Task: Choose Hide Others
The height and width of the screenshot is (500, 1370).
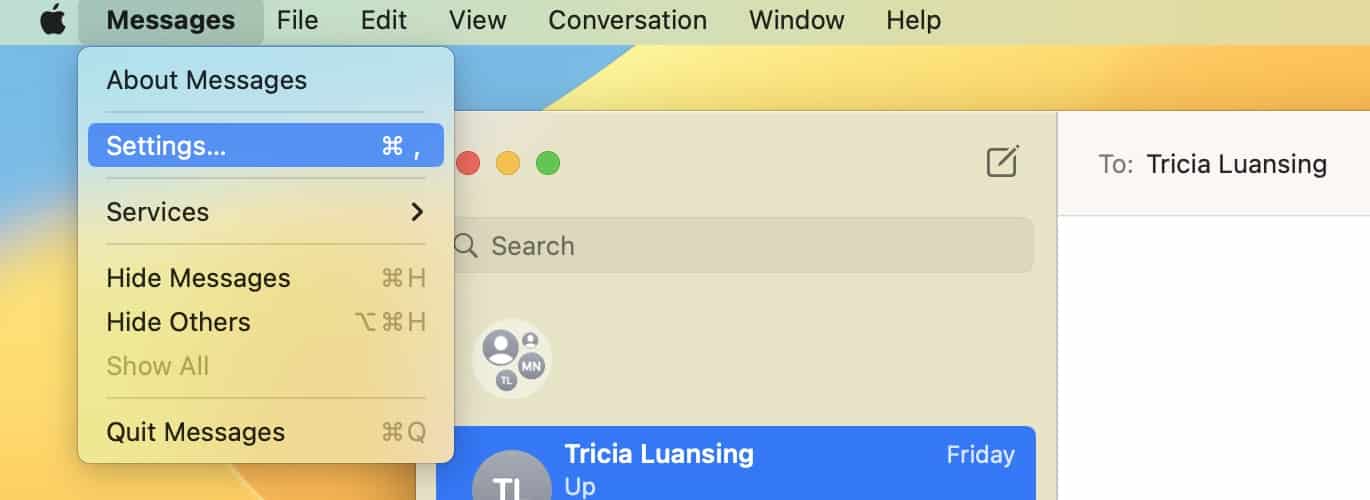Action: point(178,322)
